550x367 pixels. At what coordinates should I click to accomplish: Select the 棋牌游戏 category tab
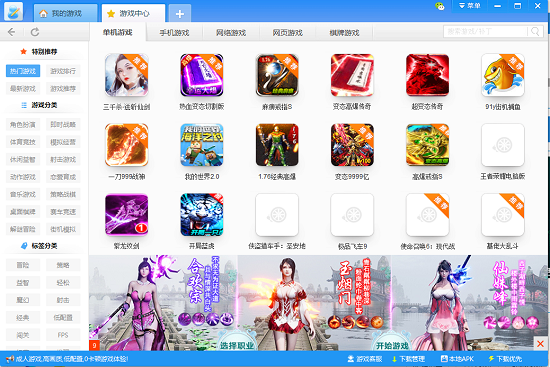[344, 33]
